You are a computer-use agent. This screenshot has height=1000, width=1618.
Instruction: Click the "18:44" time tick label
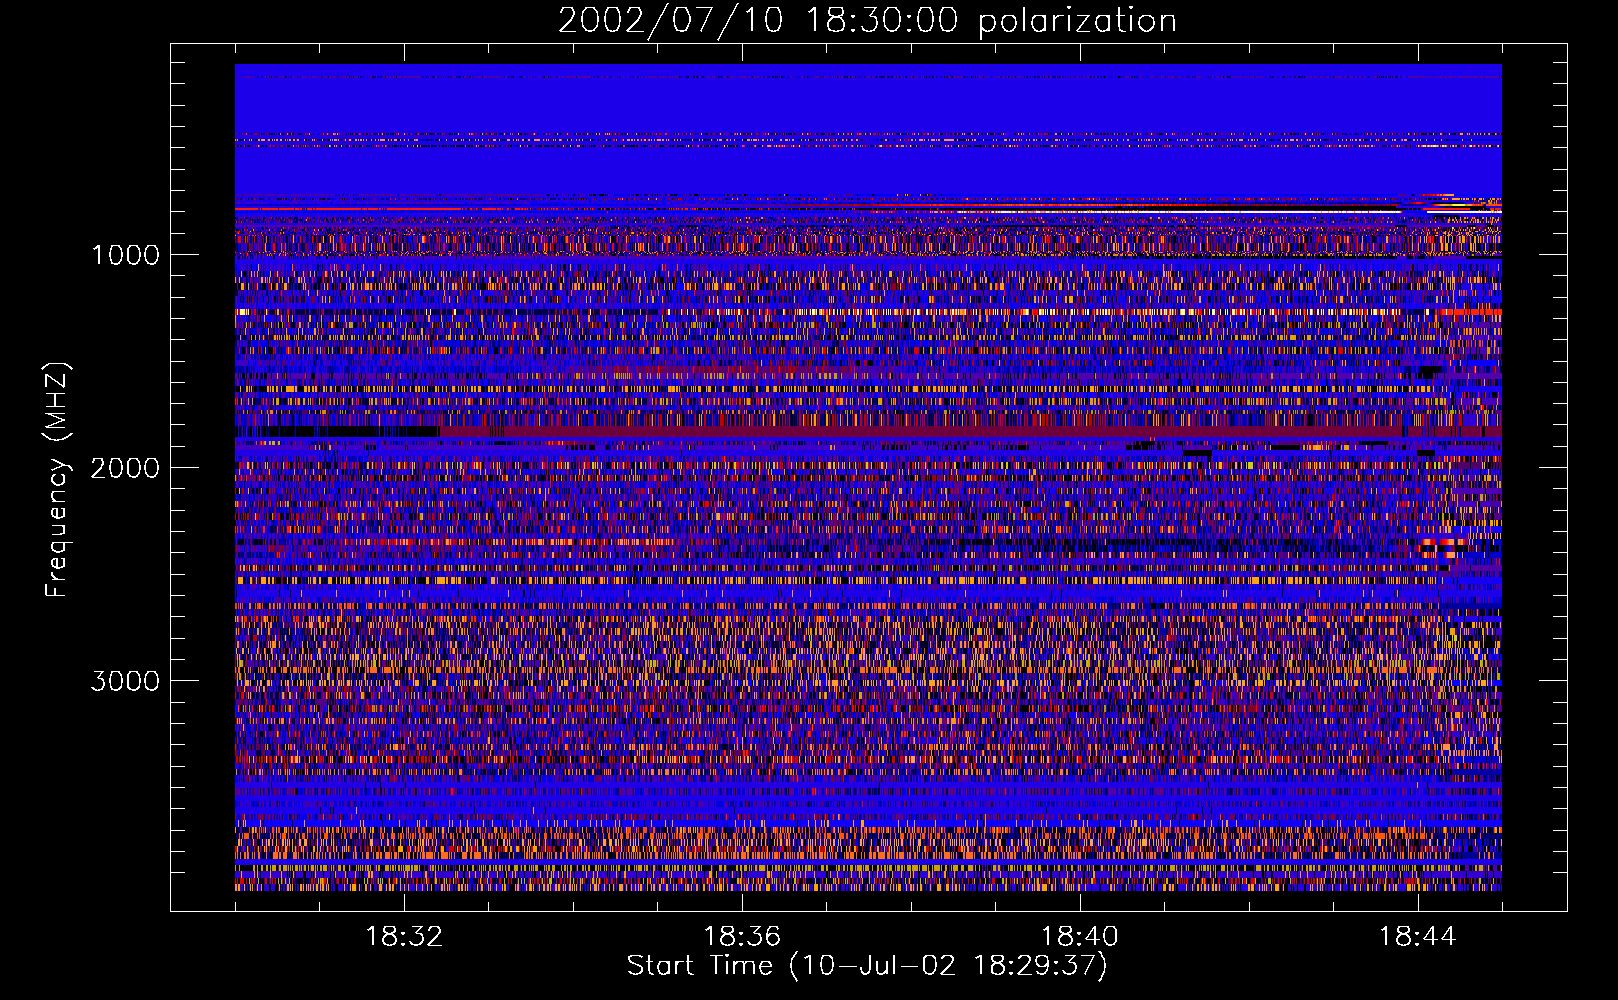pyautogui.click(x=1417, y=937)
